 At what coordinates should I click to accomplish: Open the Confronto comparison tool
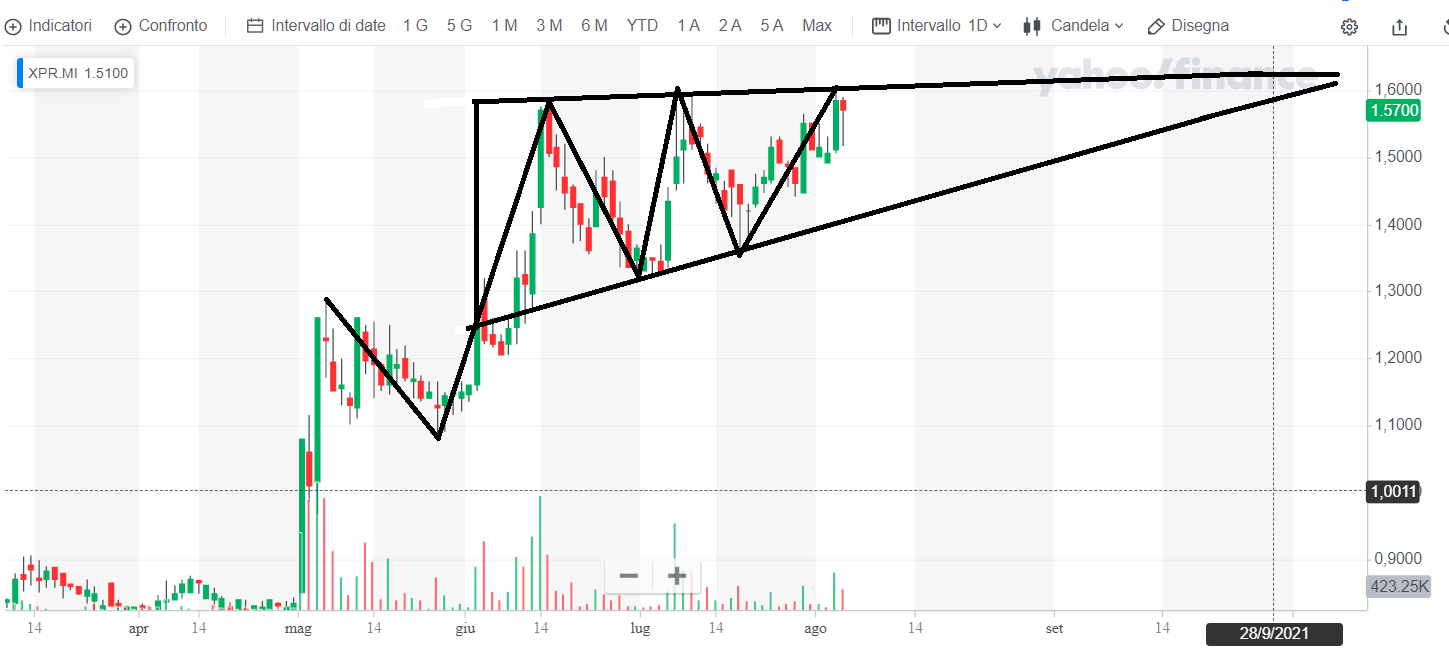click(161, 26)
